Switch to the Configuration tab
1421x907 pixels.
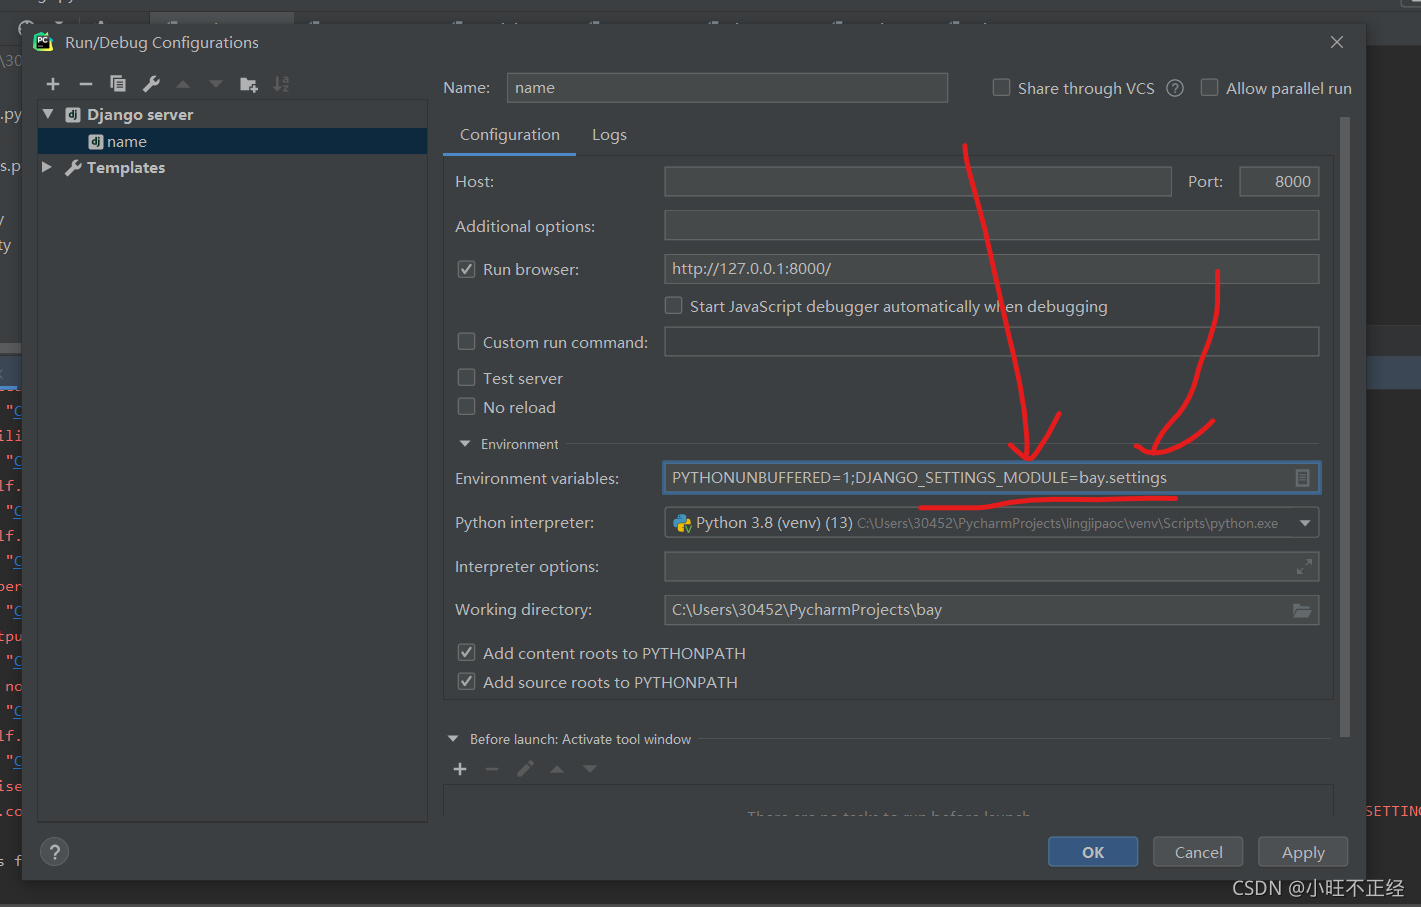tap(510, 135)
